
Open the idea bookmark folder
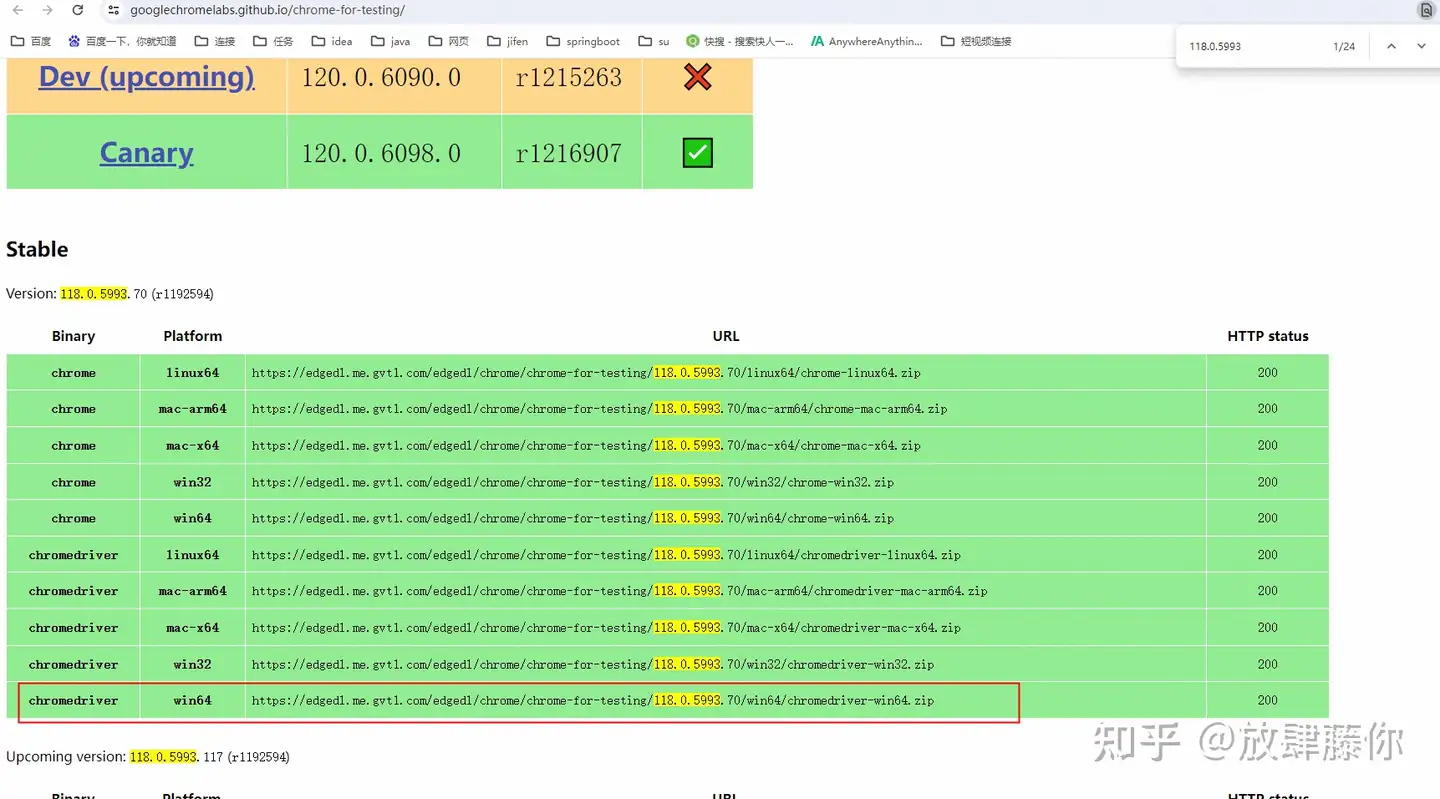[x=332, y=41]
